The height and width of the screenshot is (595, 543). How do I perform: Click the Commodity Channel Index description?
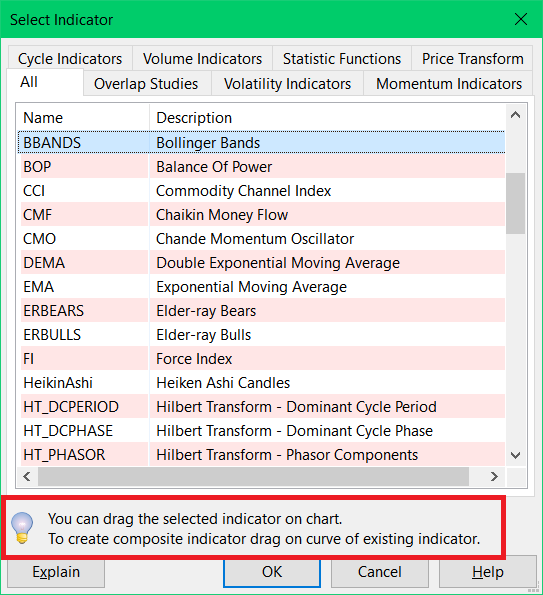[x=244, y=191]
